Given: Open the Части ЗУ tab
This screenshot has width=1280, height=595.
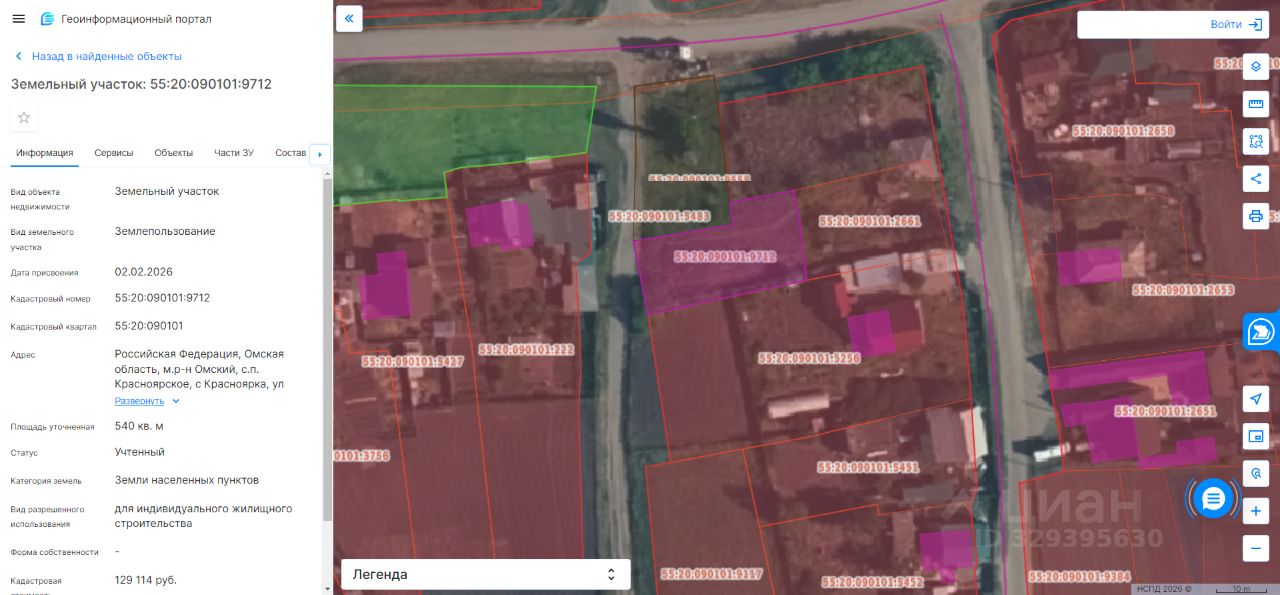Looking at the screenshot, I should [x=234, y=153].
